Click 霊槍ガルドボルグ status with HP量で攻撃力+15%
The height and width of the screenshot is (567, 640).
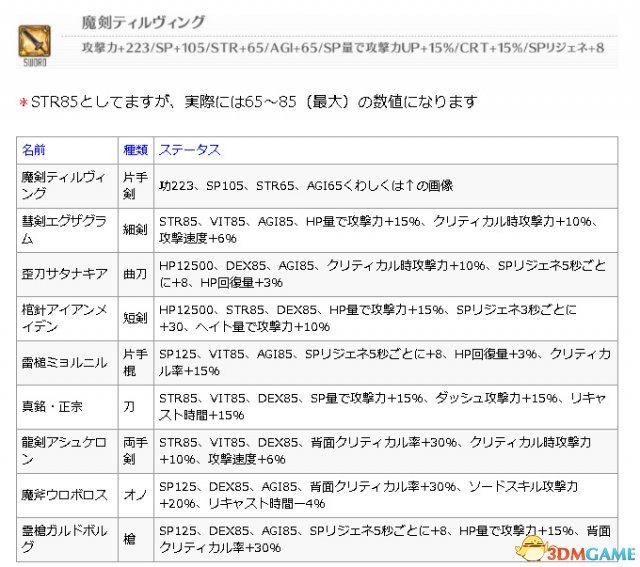pyautogui.click(x=386, y=539)
